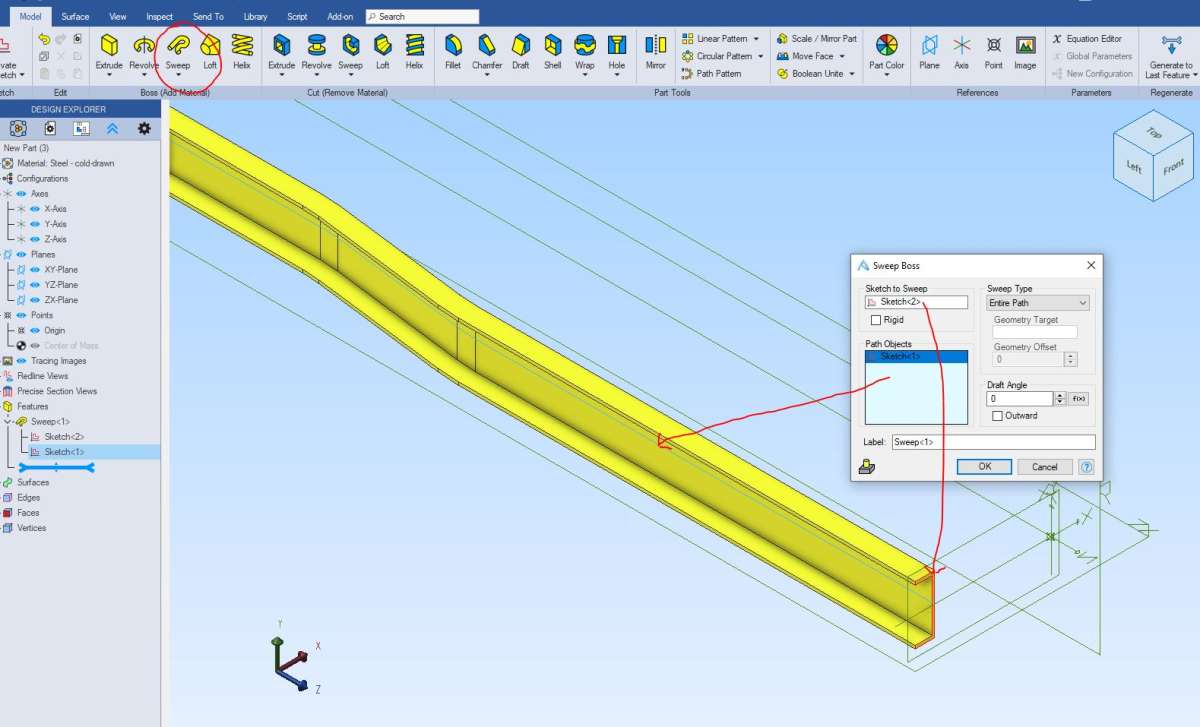Open the Loft boss tool
The height and width of the screenshot is (727, 1200).
tap(210, 50)
